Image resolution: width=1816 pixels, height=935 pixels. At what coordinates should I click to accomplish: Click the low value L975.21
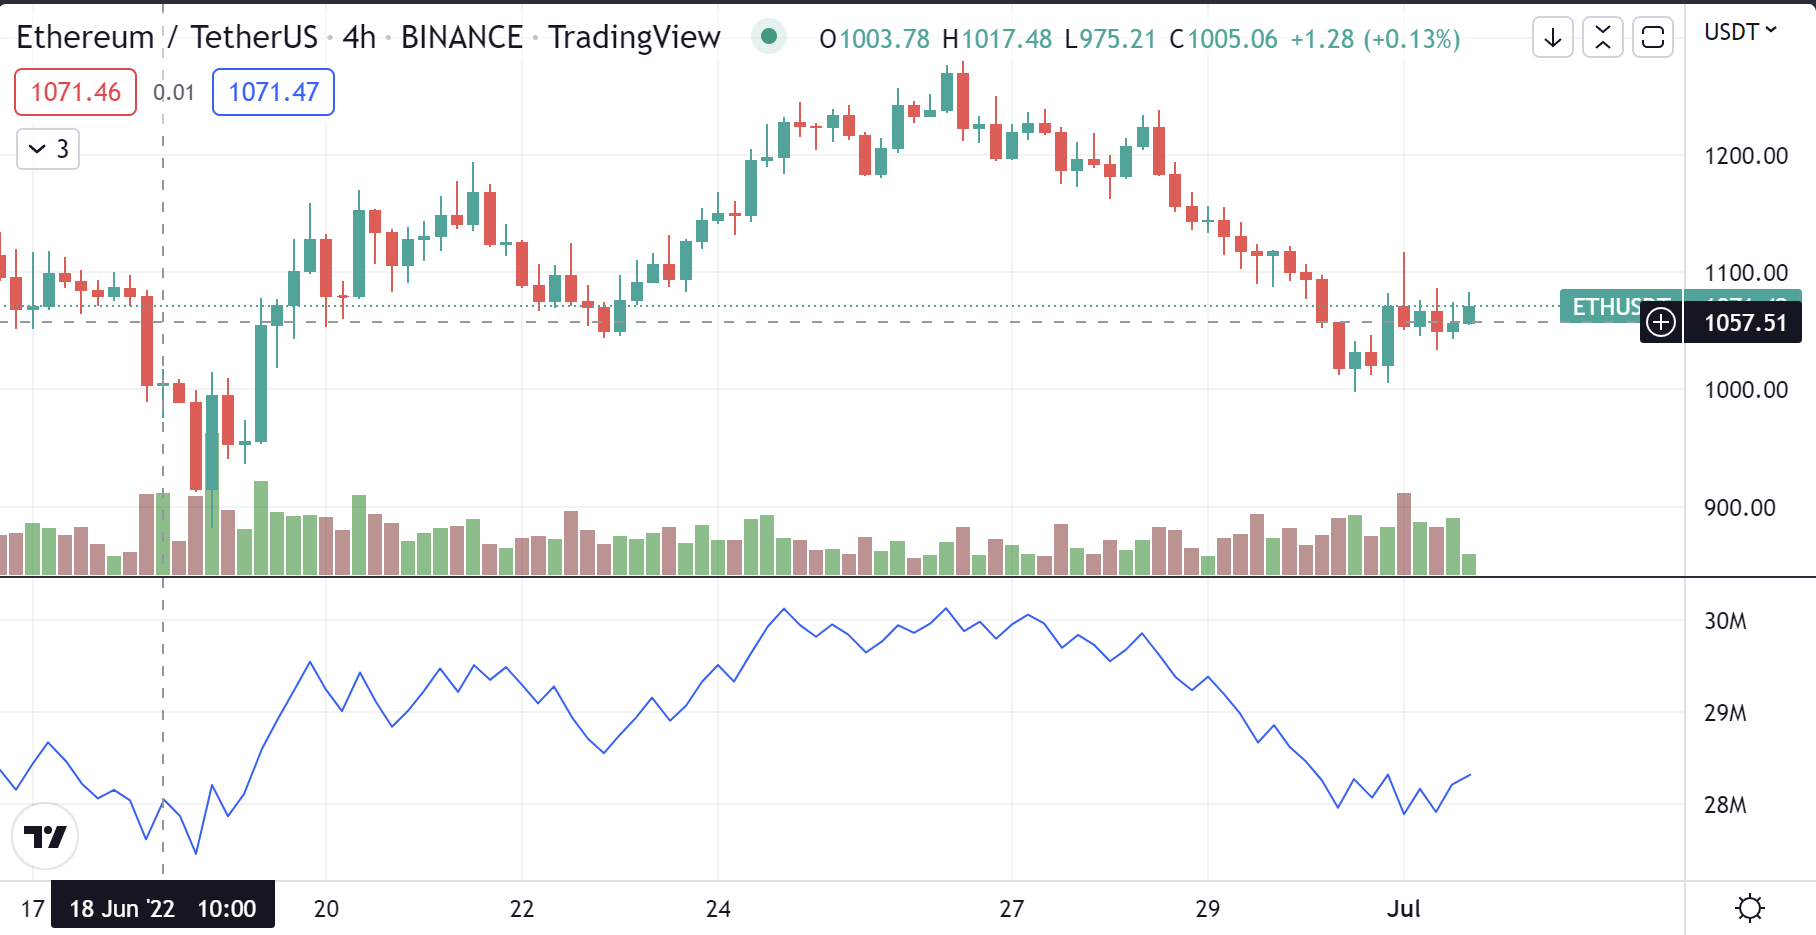coord(1110,39)
